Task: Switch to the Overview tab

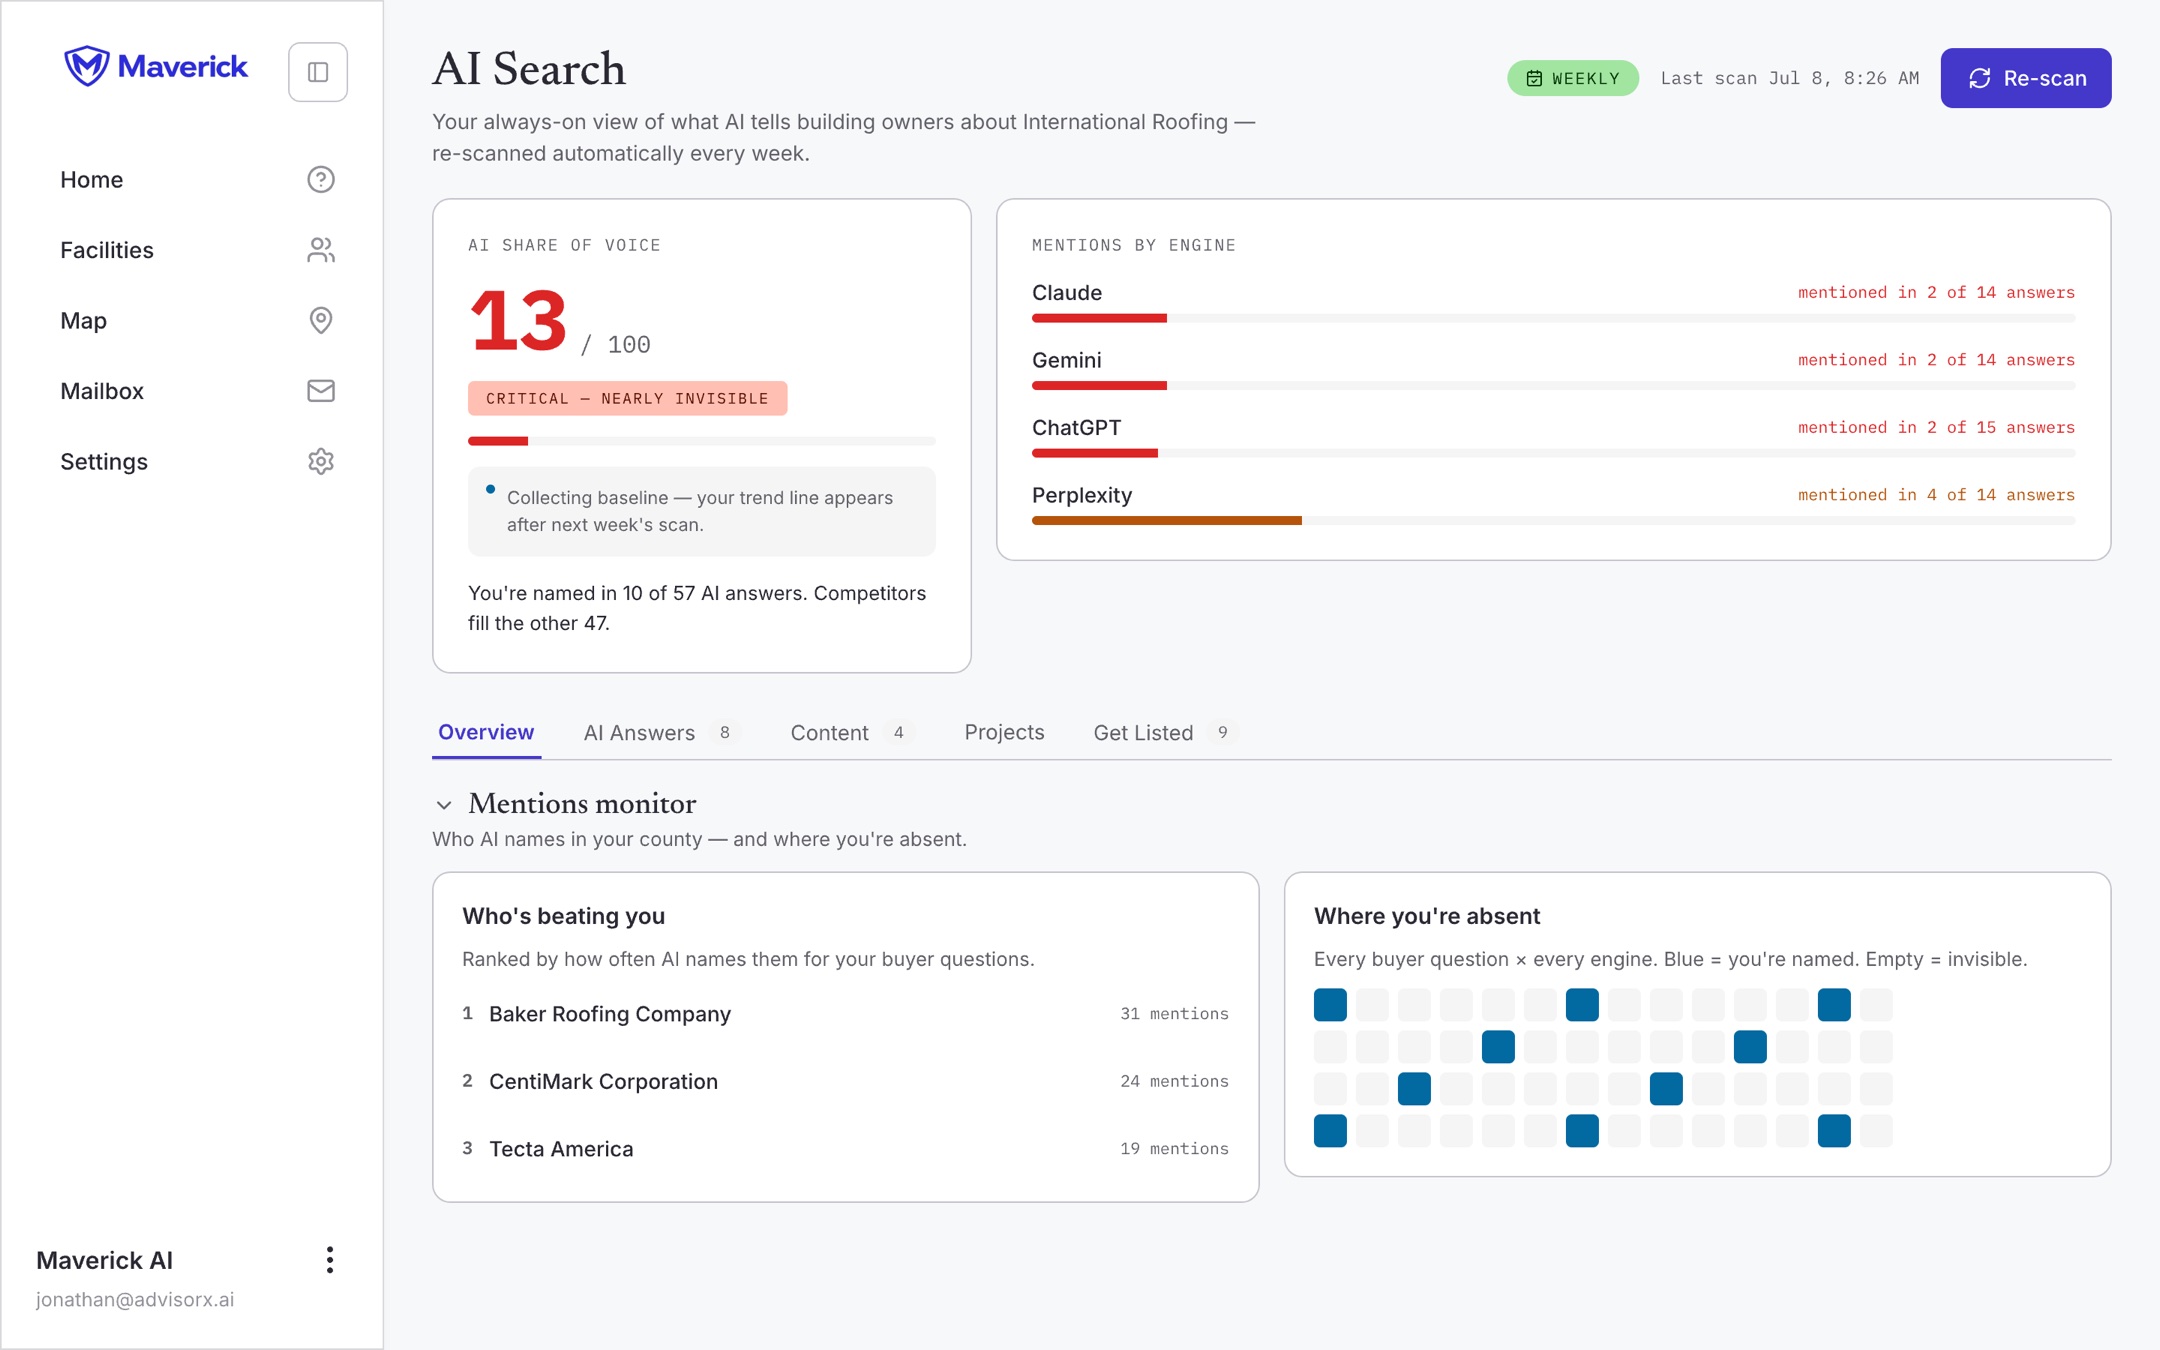Action: (x=486, y=732)
